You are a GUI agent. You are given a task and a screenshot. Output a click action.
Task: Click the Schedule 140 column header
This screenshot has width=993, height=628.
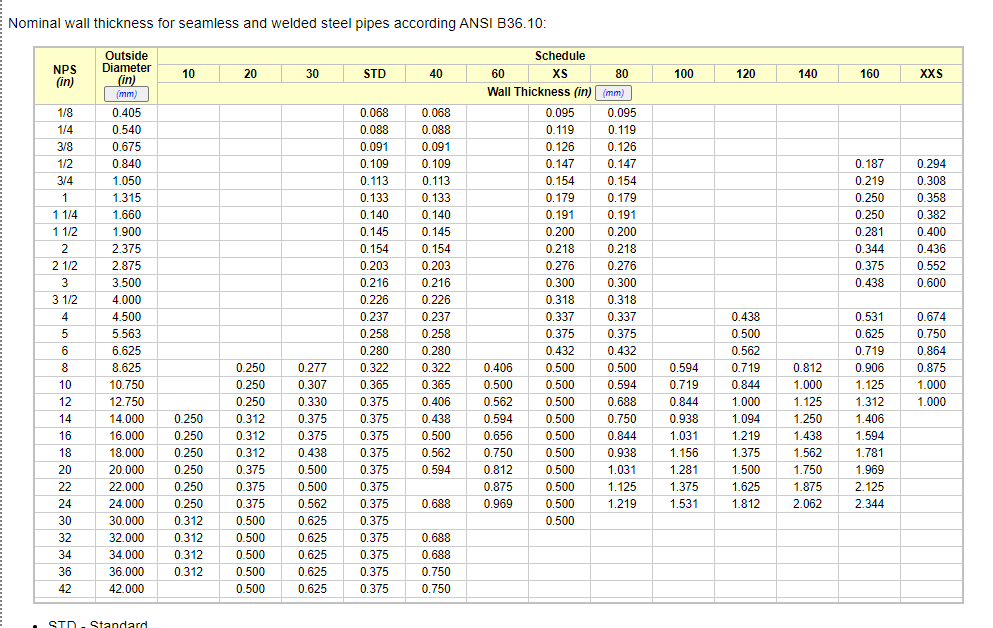click(x=807, y=74)
